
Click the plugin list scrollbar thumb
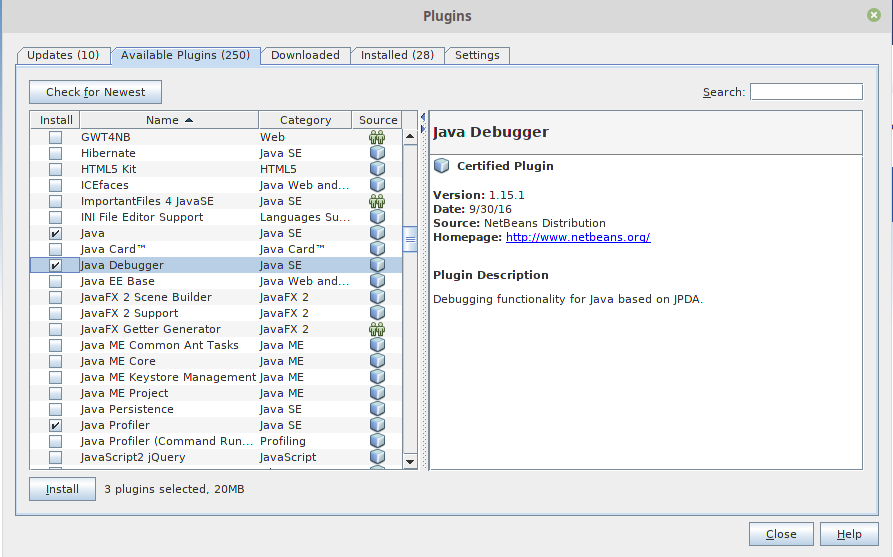pyautogui.click(x=410, y=239)
